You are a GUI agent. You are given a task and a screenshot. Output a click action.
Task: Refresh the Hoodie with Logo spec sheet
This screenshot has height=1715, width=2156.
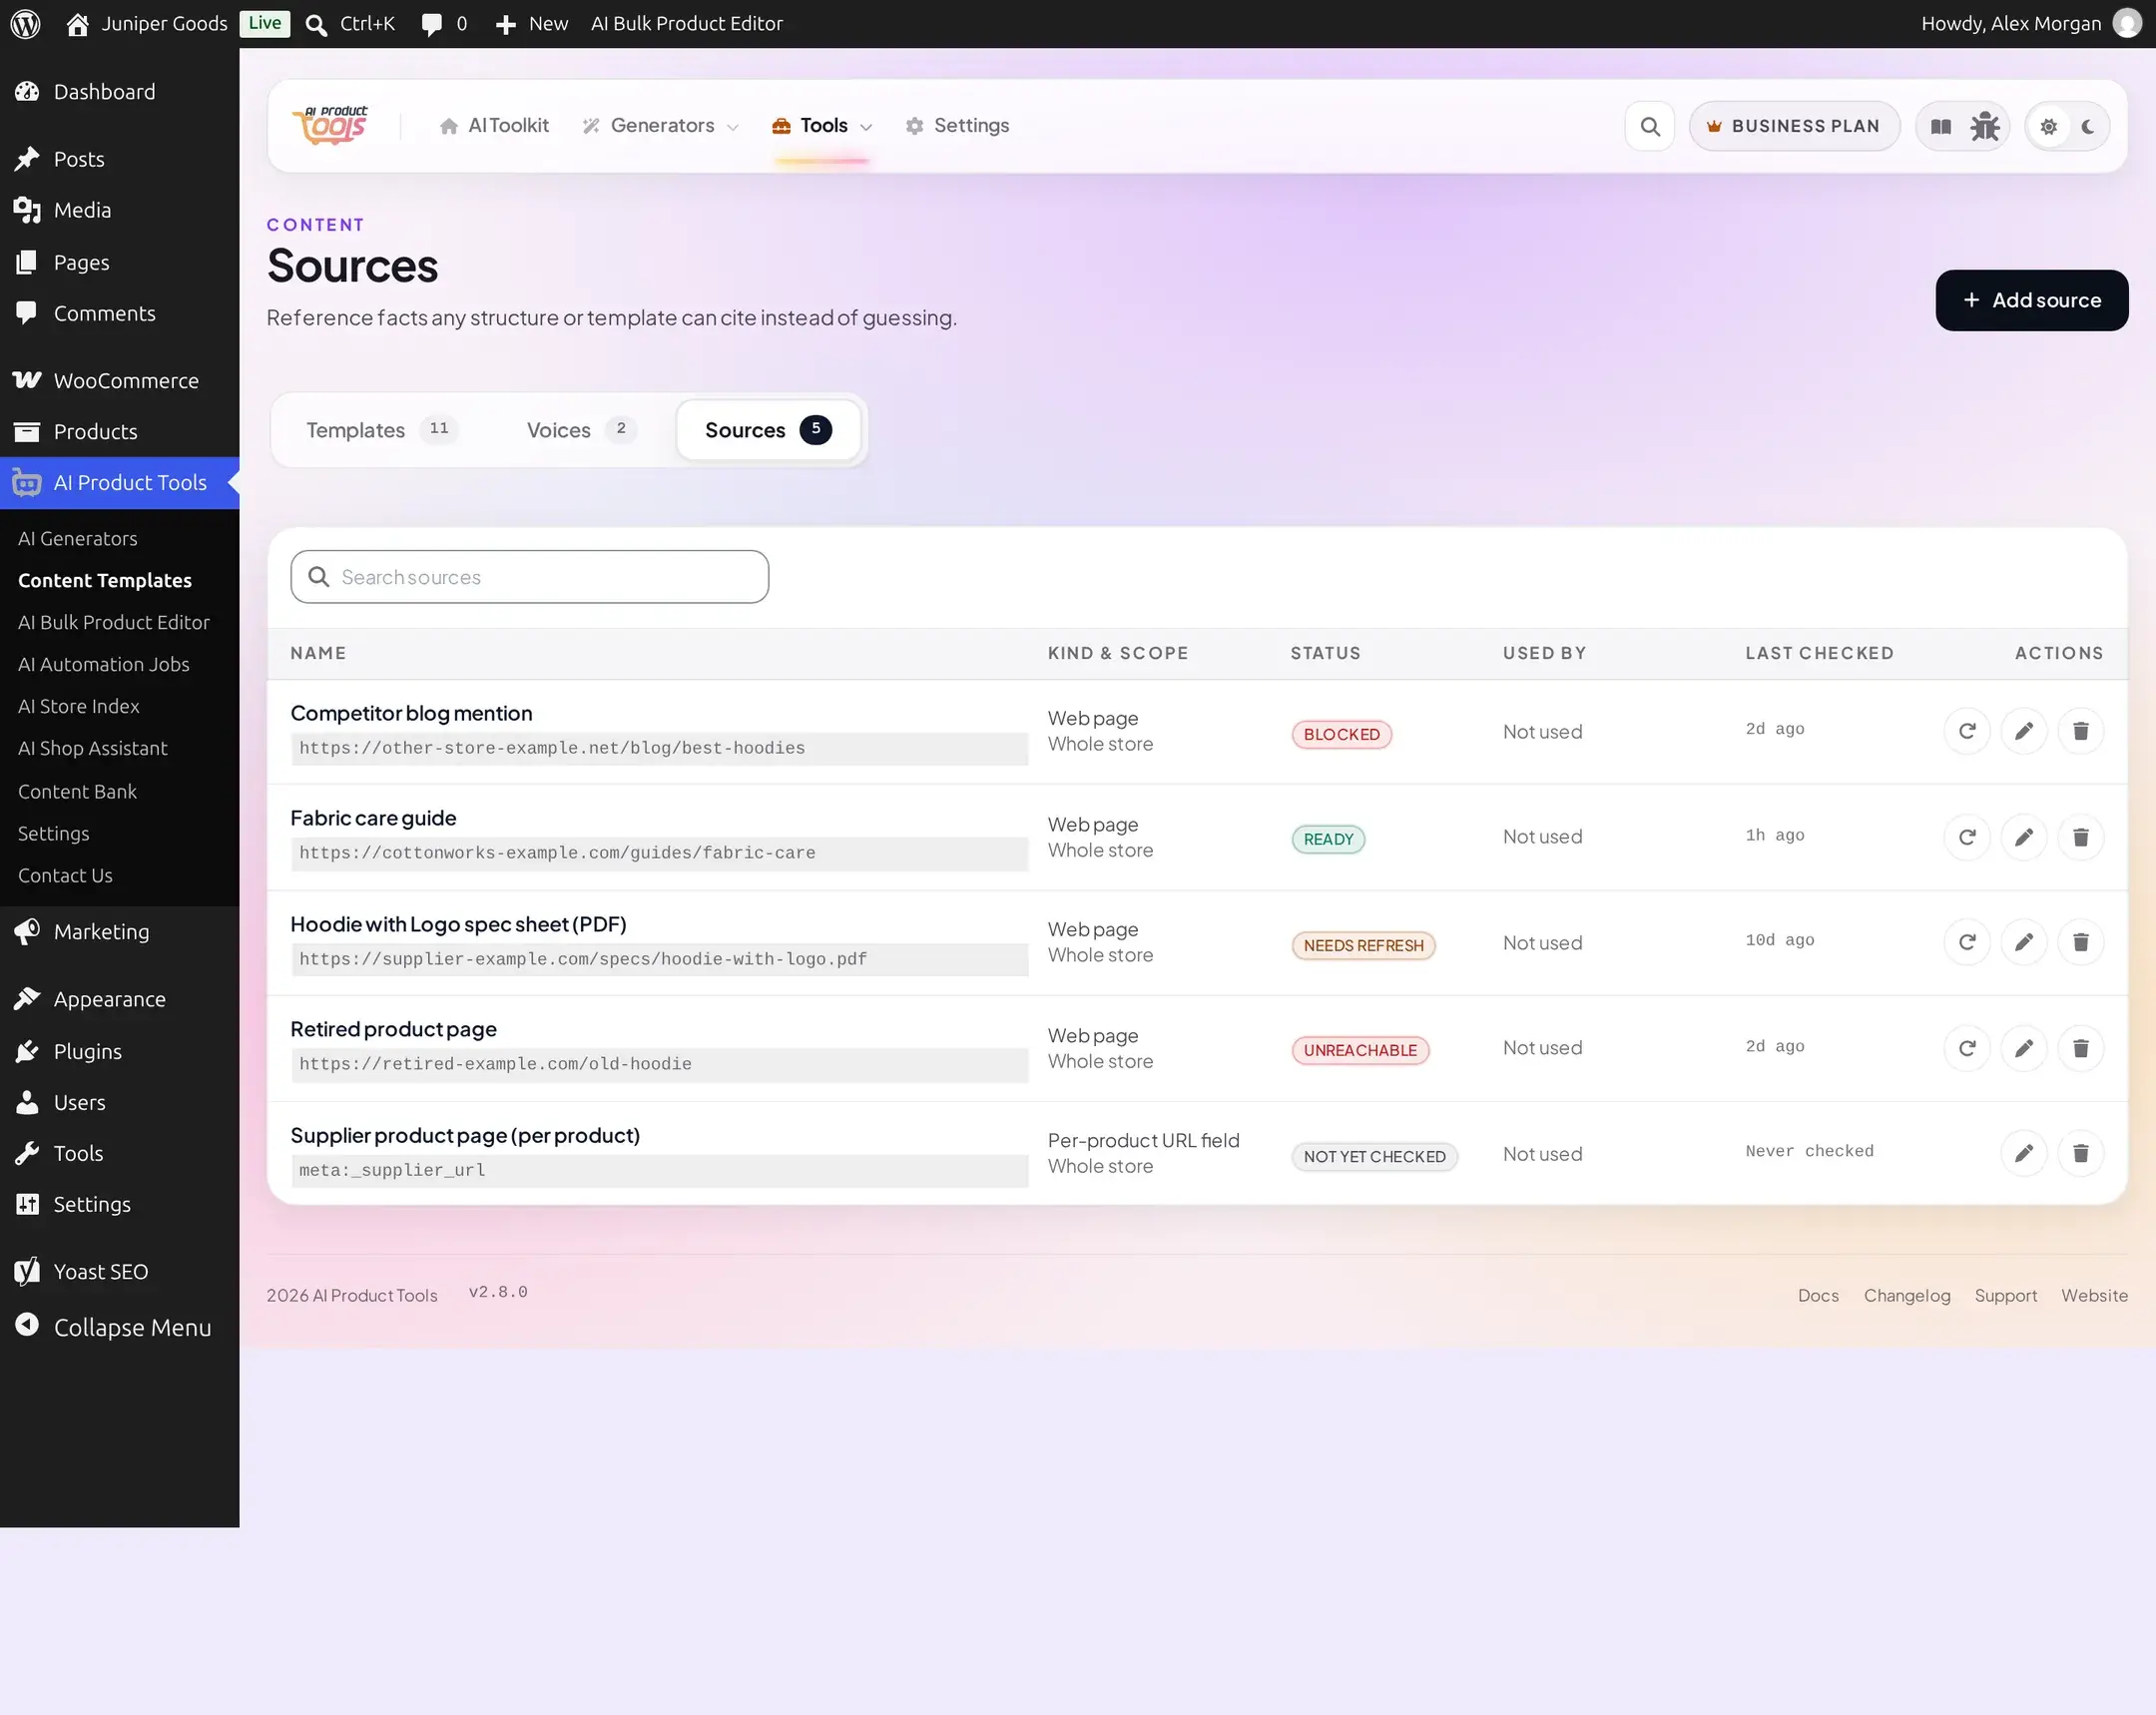(1966, 942)
